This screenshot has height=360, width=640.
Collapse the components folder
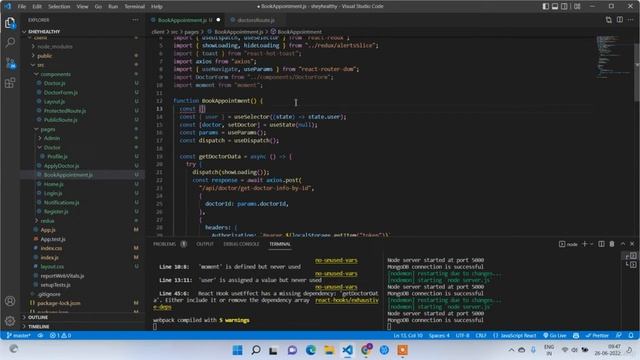click(56, 74)
